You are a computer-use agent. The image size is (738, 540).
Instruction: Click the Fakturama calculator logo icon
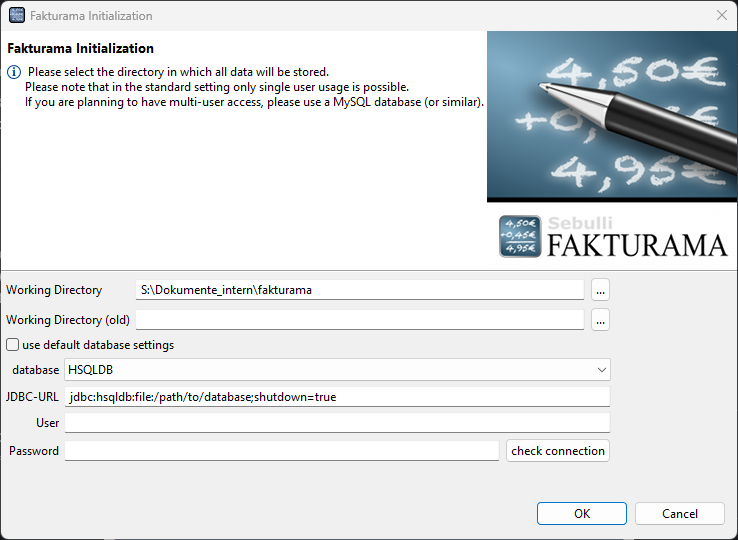click(520, 236)
